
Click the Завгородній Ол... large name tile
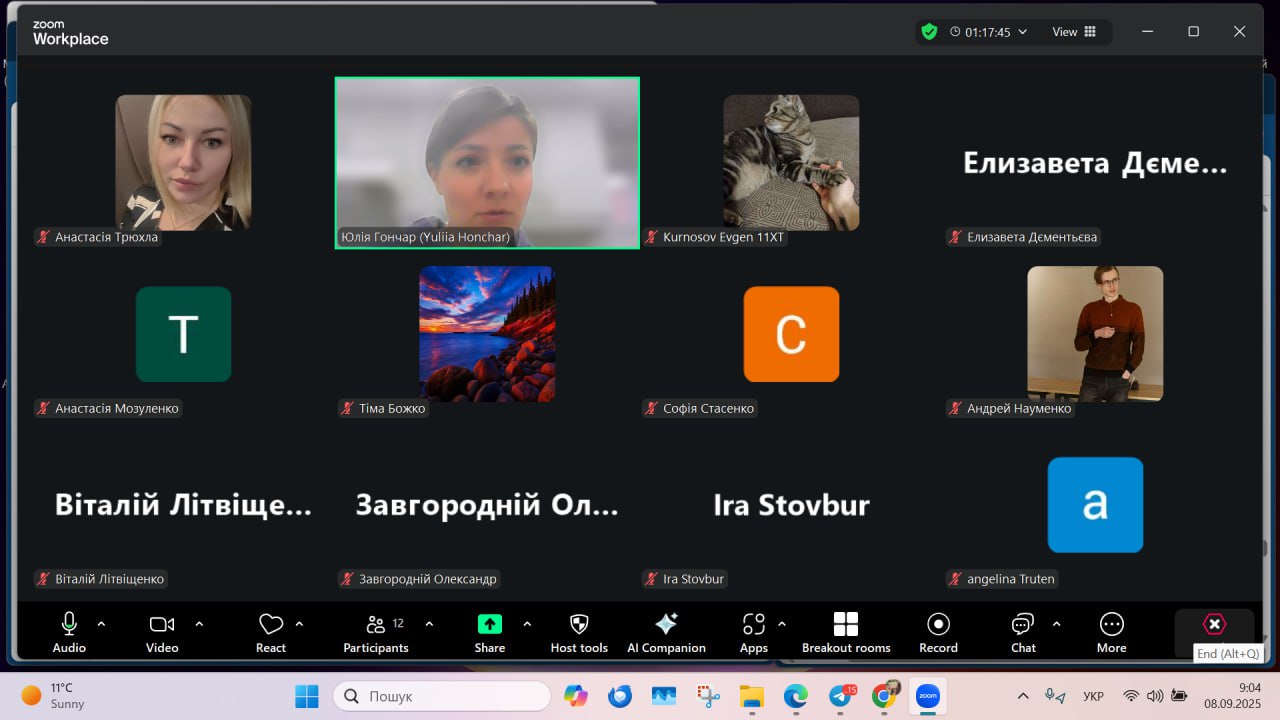tap(487, 505)
